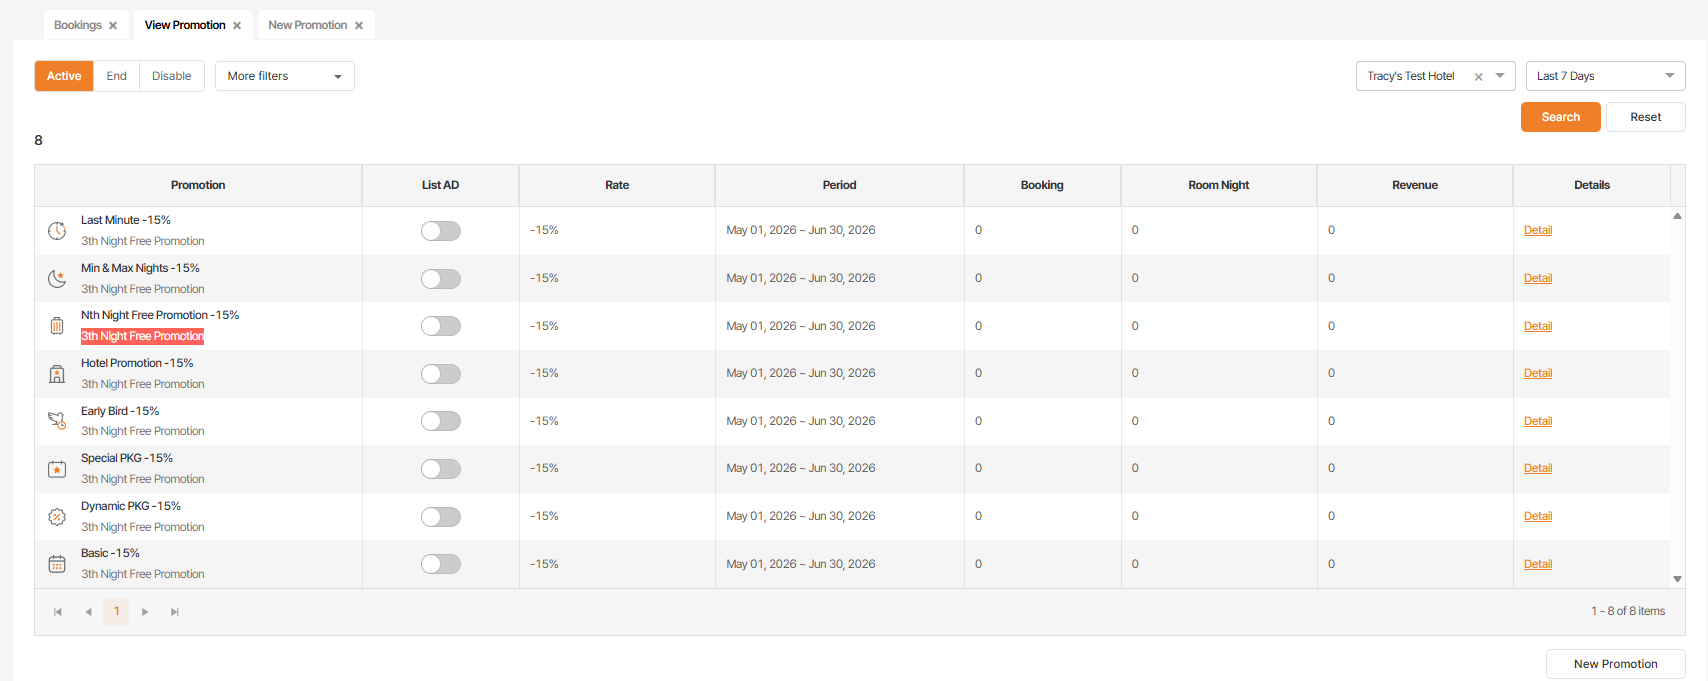Enable List AD for Early Bird promotion
The image size is (1708, 681).
tap(440, 421)
